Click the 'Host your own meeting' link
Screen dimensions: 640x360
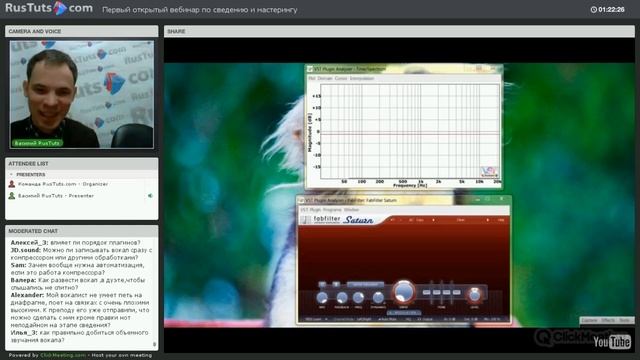click(x=122, y=355)
